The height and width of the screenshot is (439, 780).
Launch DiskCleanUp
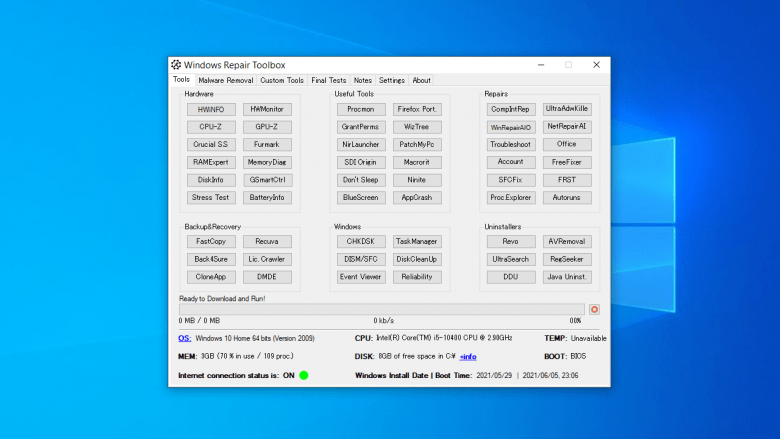click(x=417, y=259)
